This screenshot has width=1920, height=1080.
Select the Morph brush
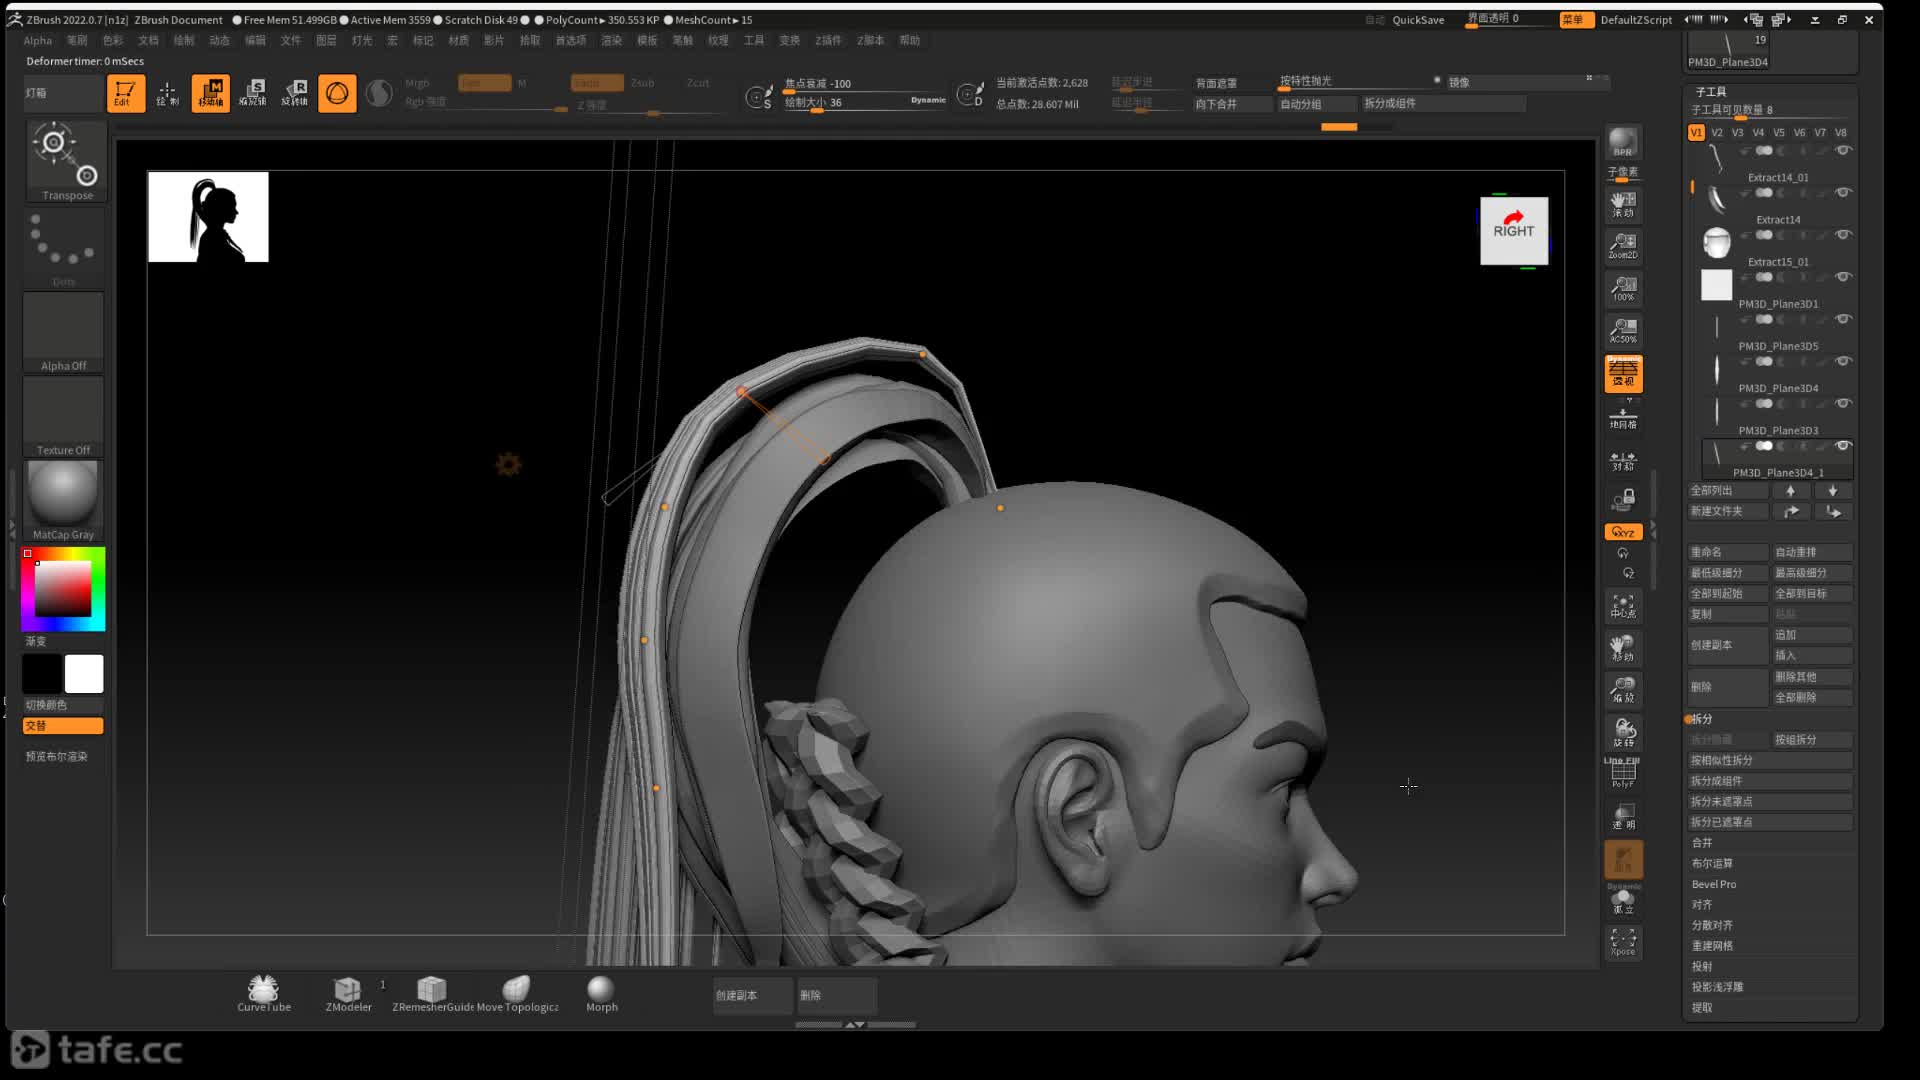(x=601, y=994)
